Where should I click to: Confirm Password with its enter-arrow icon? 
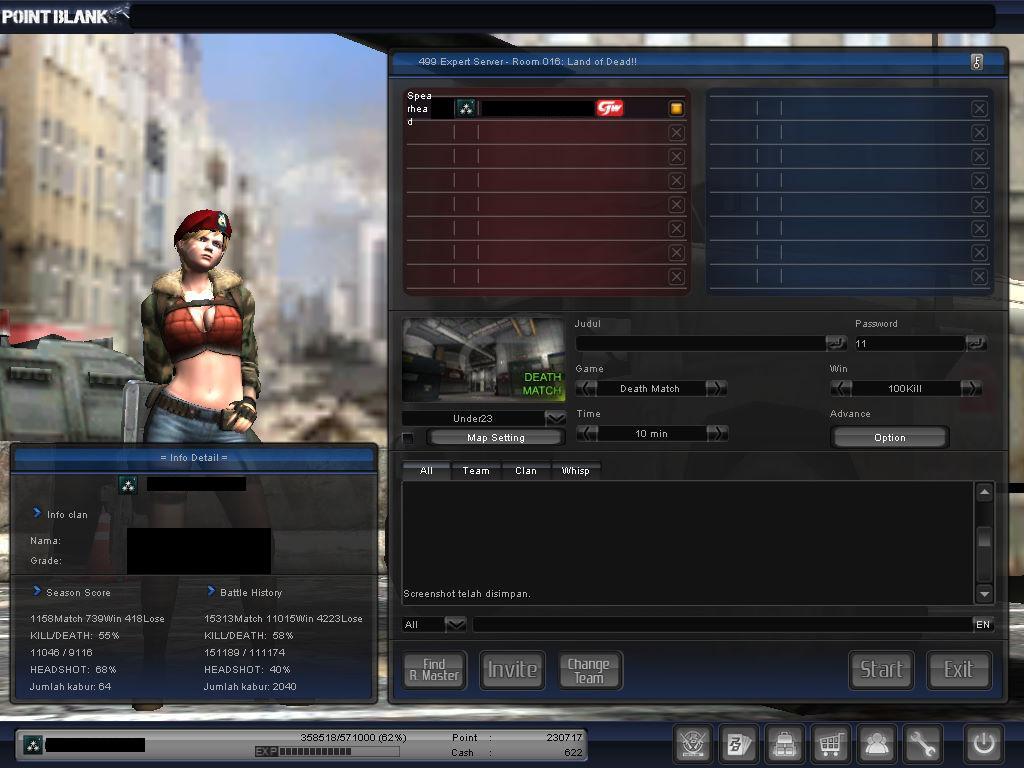[976, 343]
